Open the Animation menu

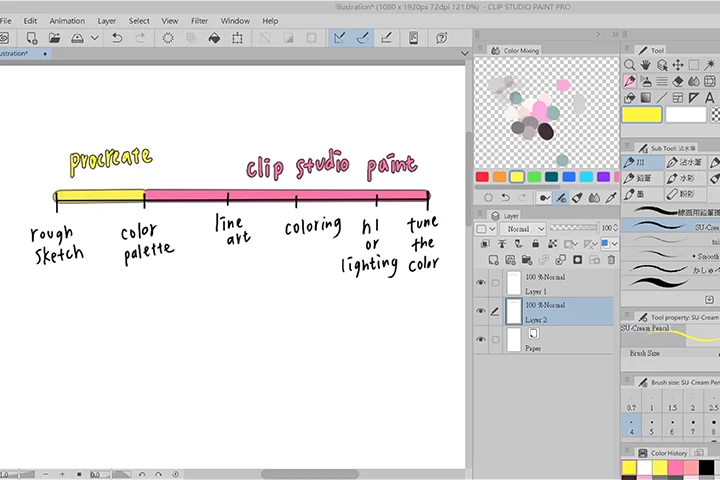(x=67, y=21)
